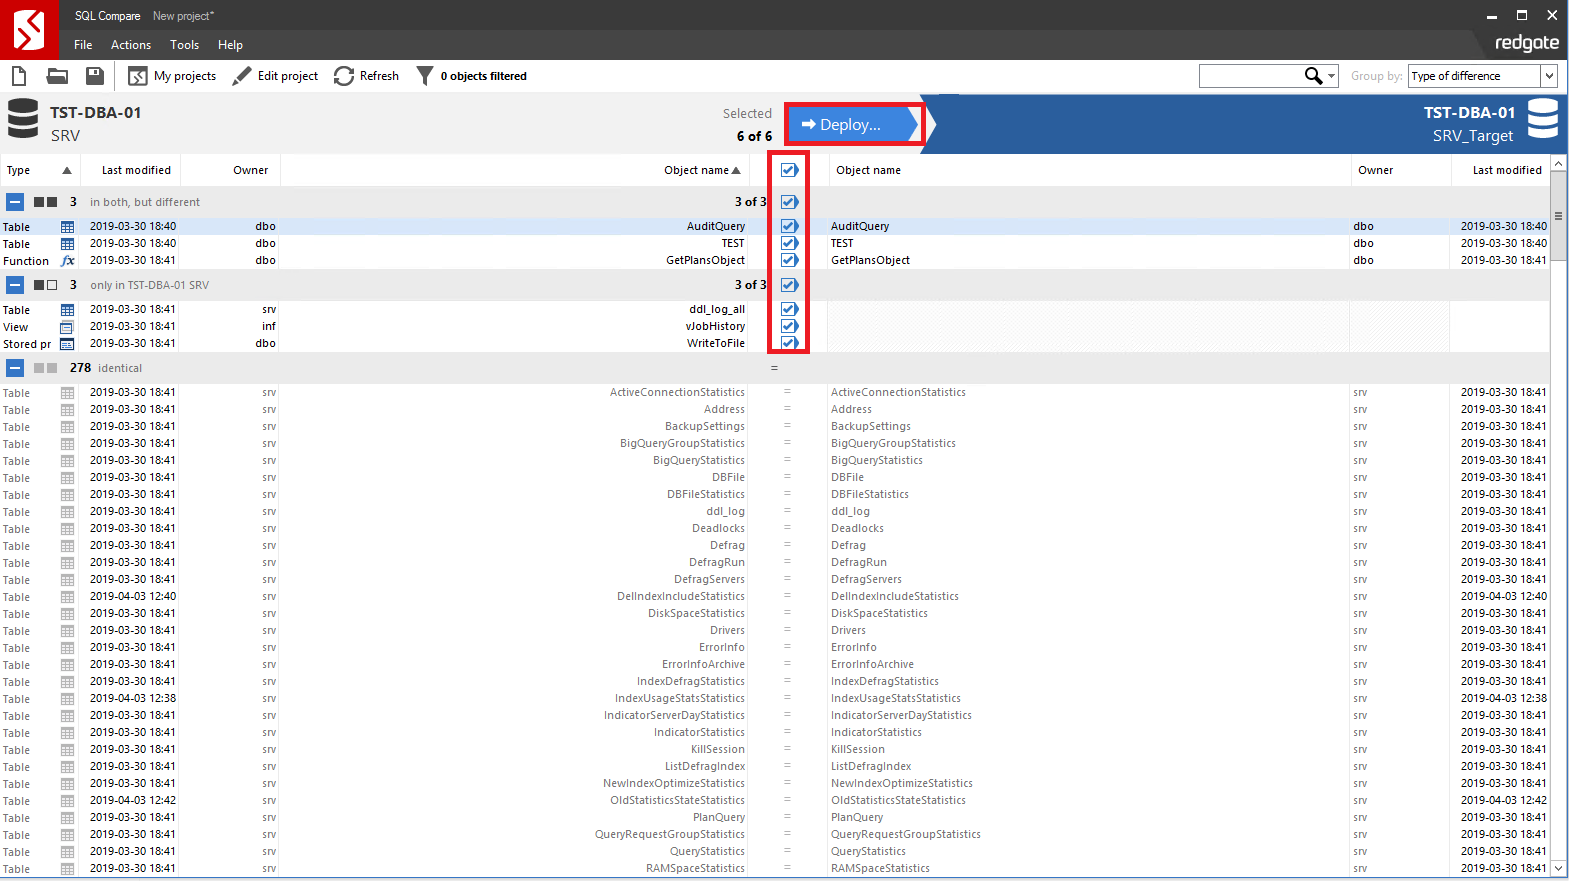Click inside the search input field
Image resolution: width=1569 pixels, height=881 pixels.
point(1250,76)
